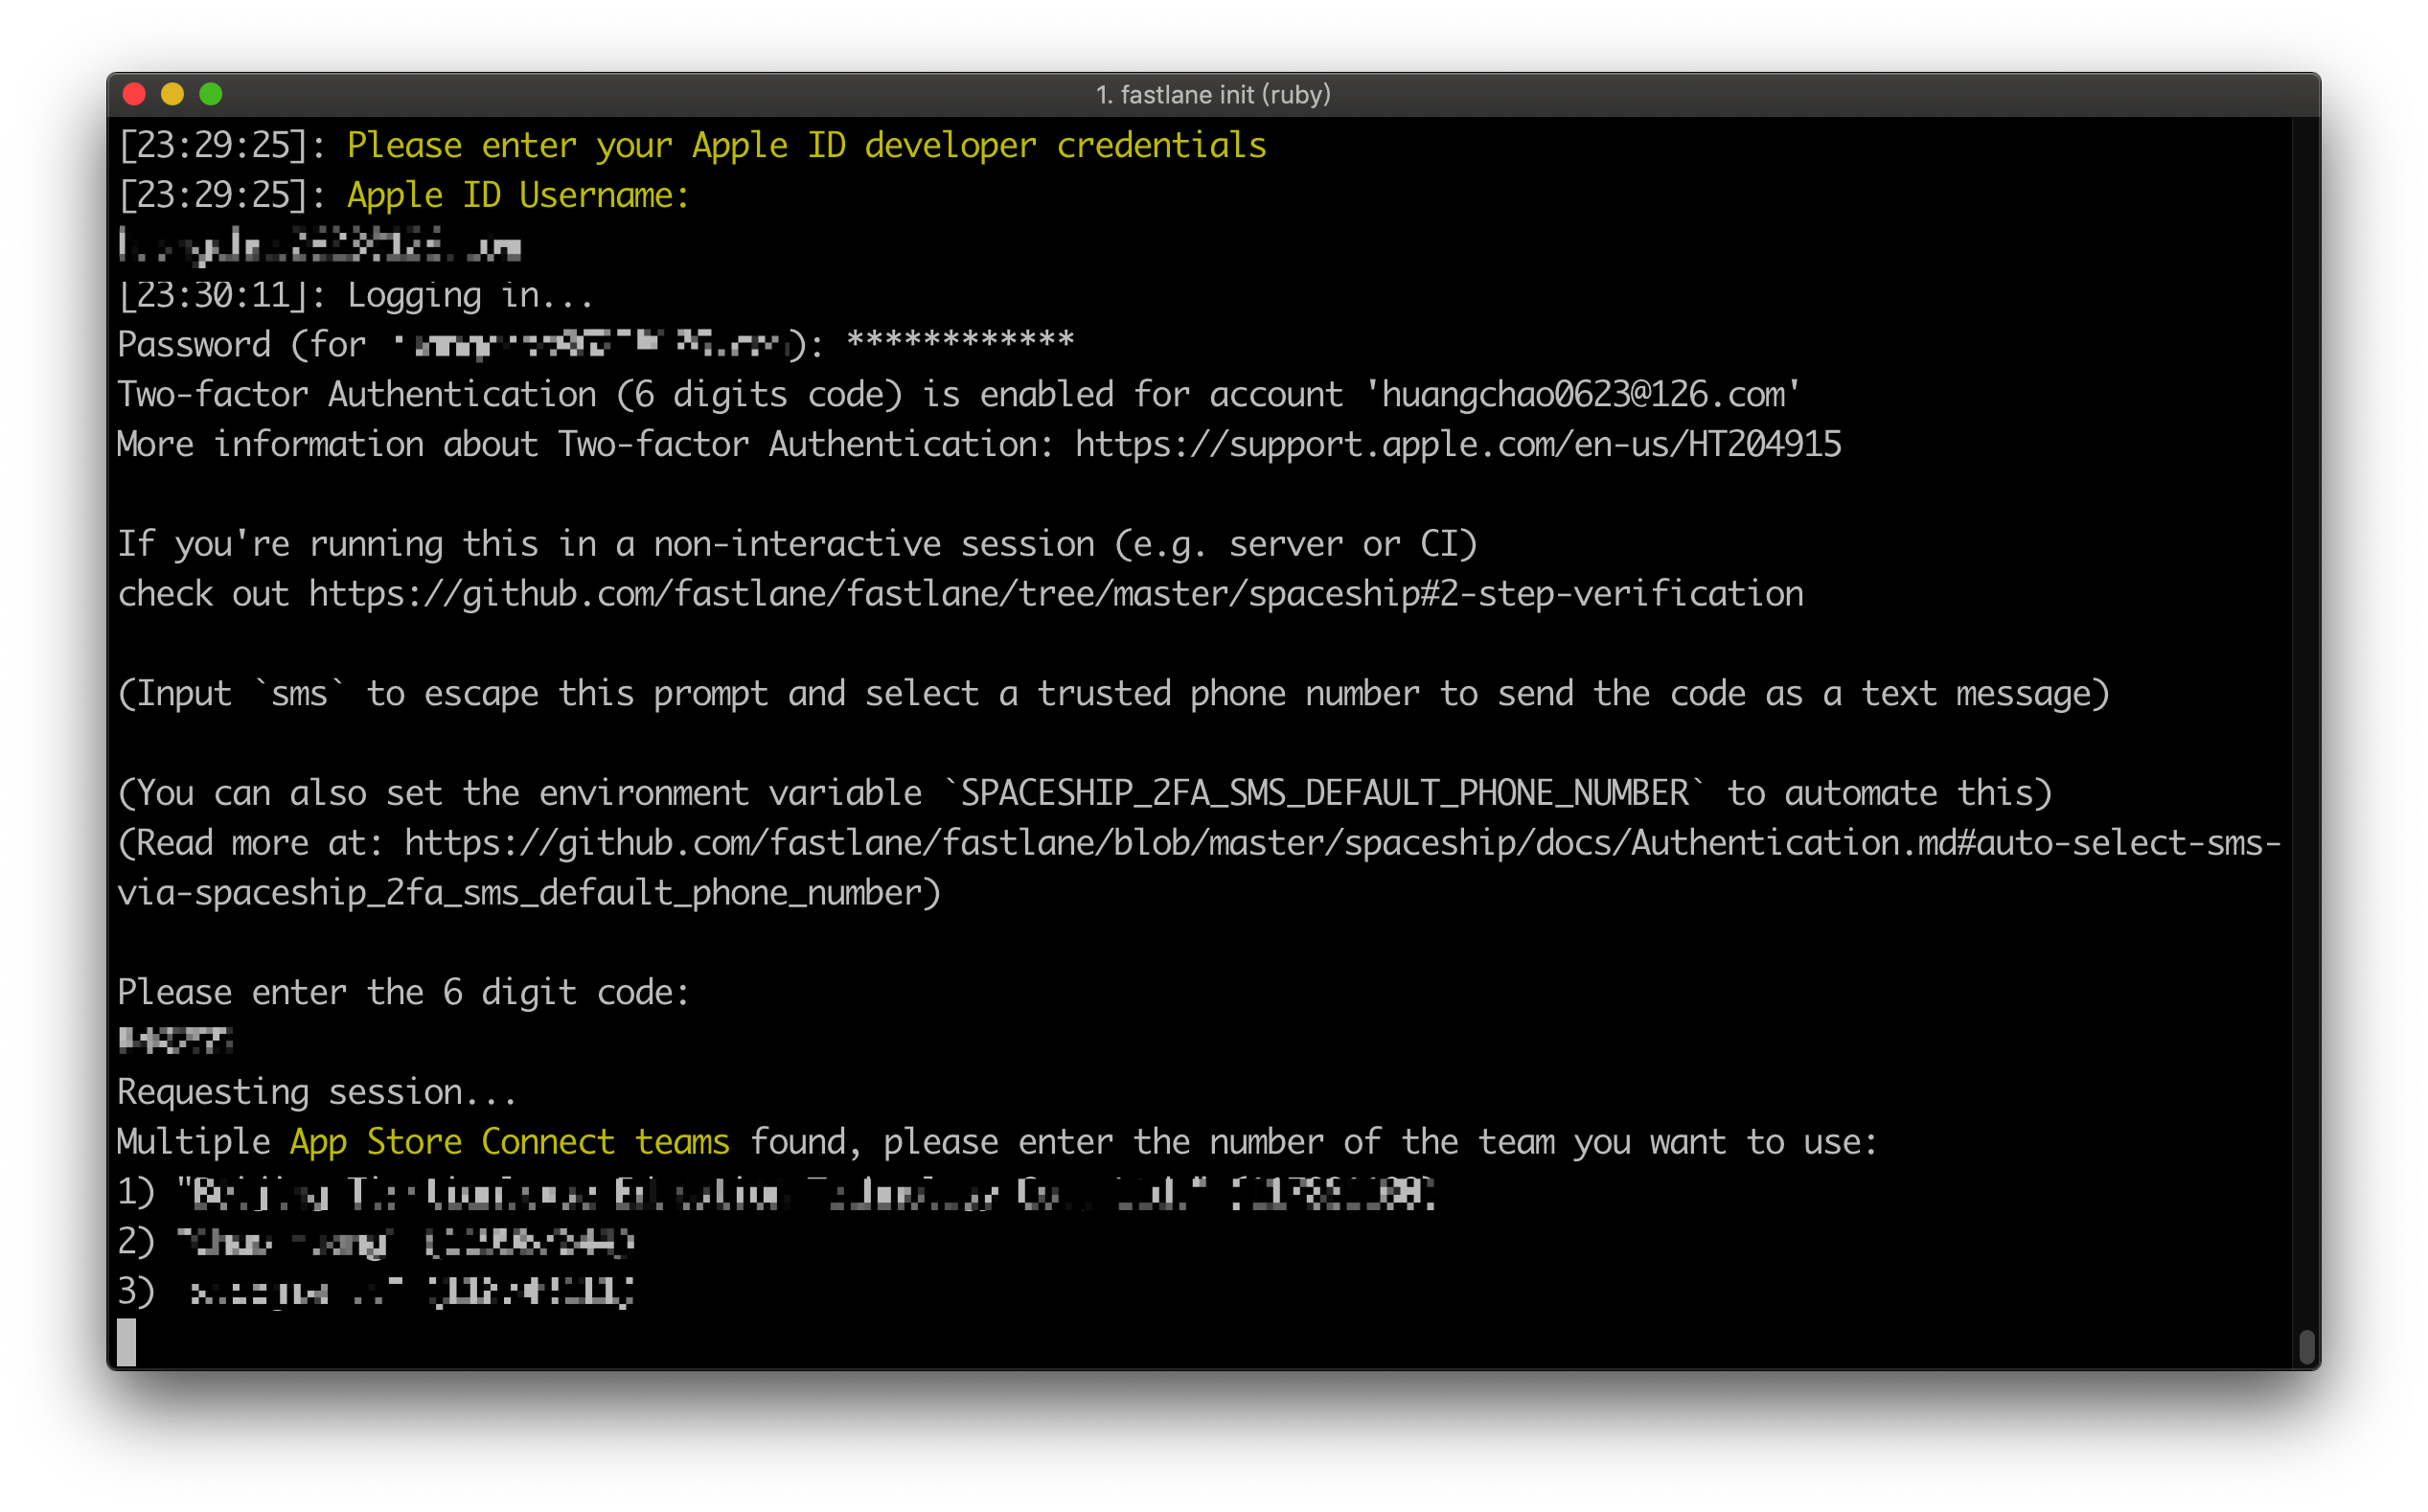
Task: Click the blinking cursor on the input line
Action: coord(127,1342)
